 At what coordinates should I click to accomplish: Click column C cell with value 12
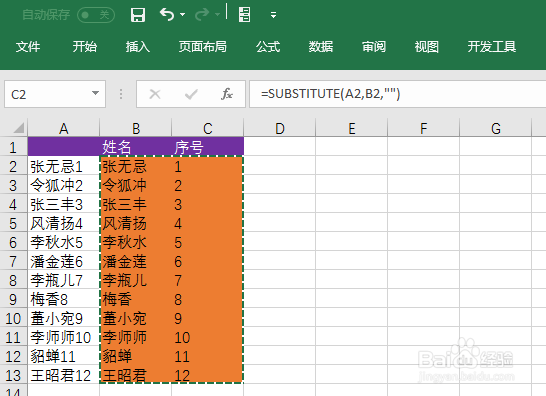208,375
